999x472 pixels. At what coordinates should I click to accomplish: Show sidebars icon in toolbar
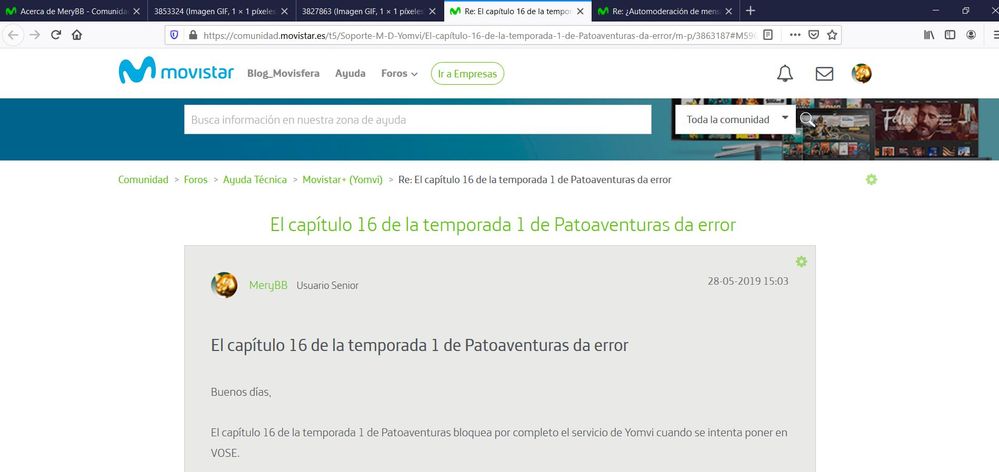pyautogui.click(x=949, y=35)
